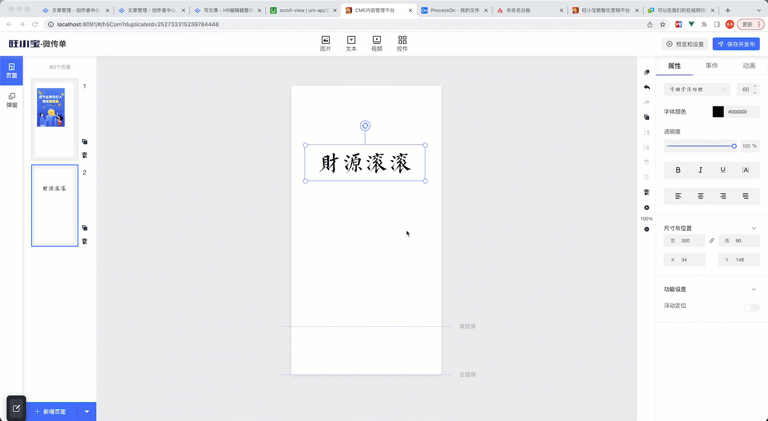768x421 pixels.
Task: Click the 更新 browser update button
Action: [750, 24]
